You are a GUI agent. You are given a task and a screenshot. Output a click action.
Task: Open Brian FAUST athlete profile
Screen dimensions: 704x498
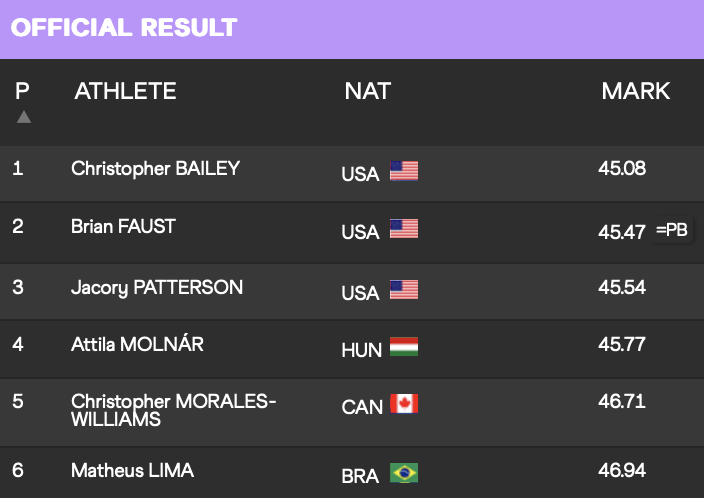pos(123,226)
